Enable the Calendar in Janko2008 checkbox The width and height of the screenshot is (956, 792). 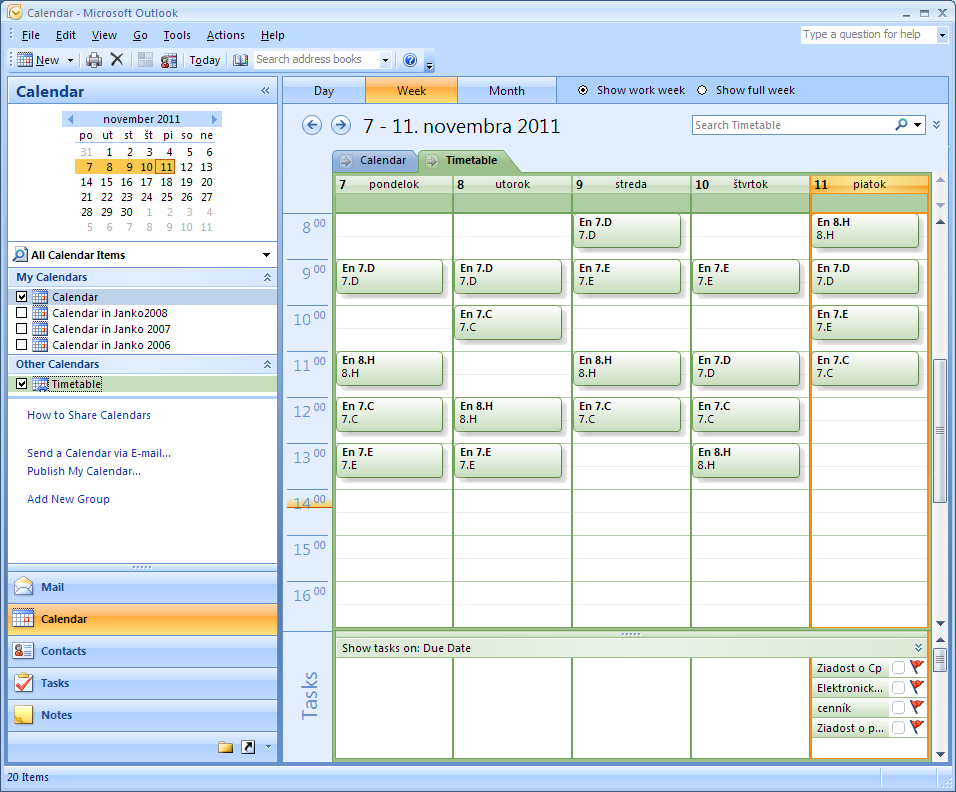click(x=22, y=313)
